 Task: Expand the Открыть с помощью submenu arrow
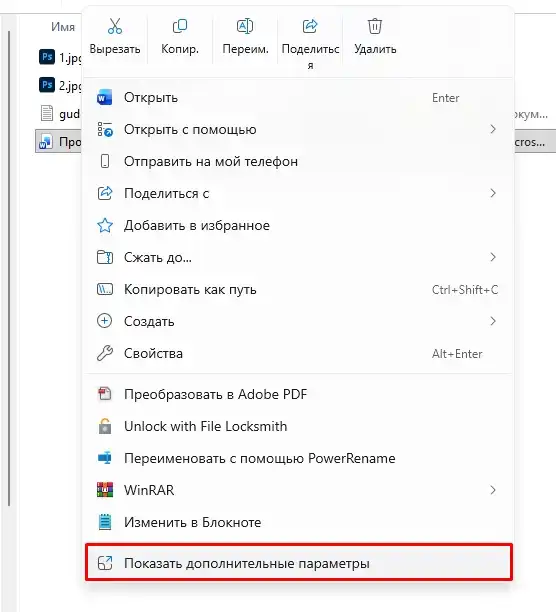point(493,129)
